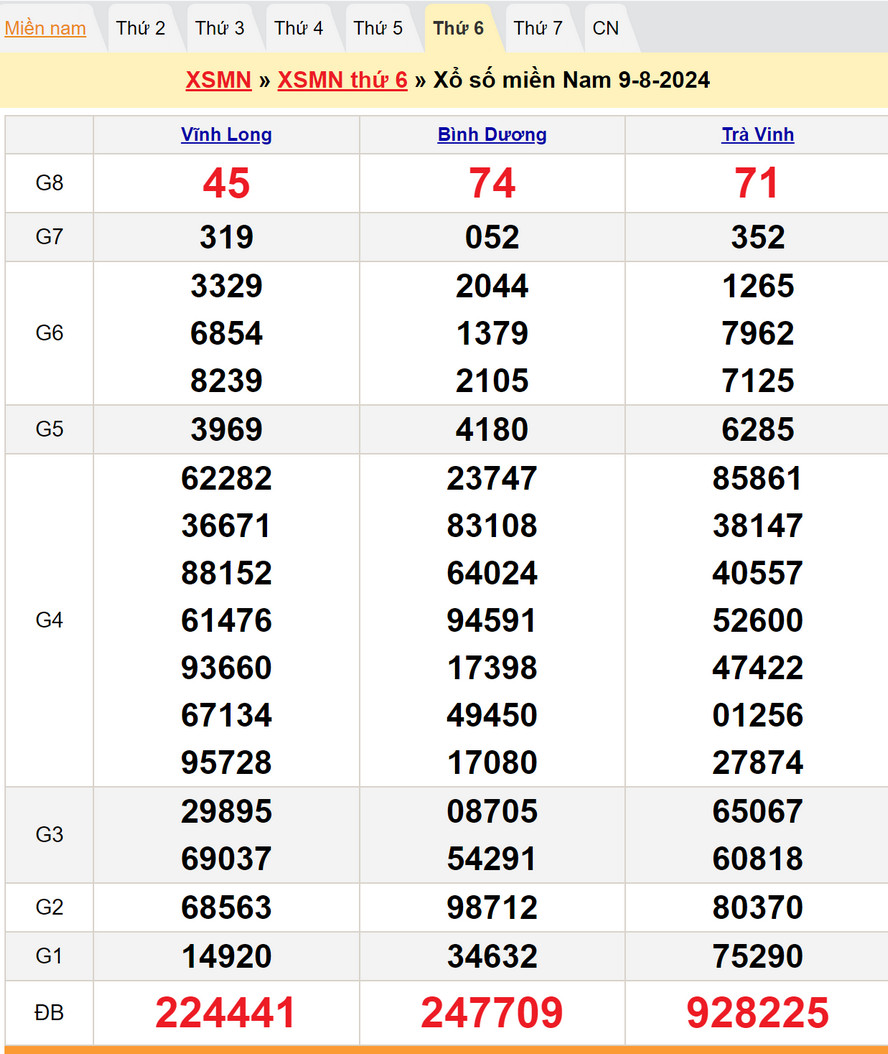This screenshot has width=888, height=1054.
Task: Click Vĩnh Long special prize number 224441
Action: pos(226,1013)
